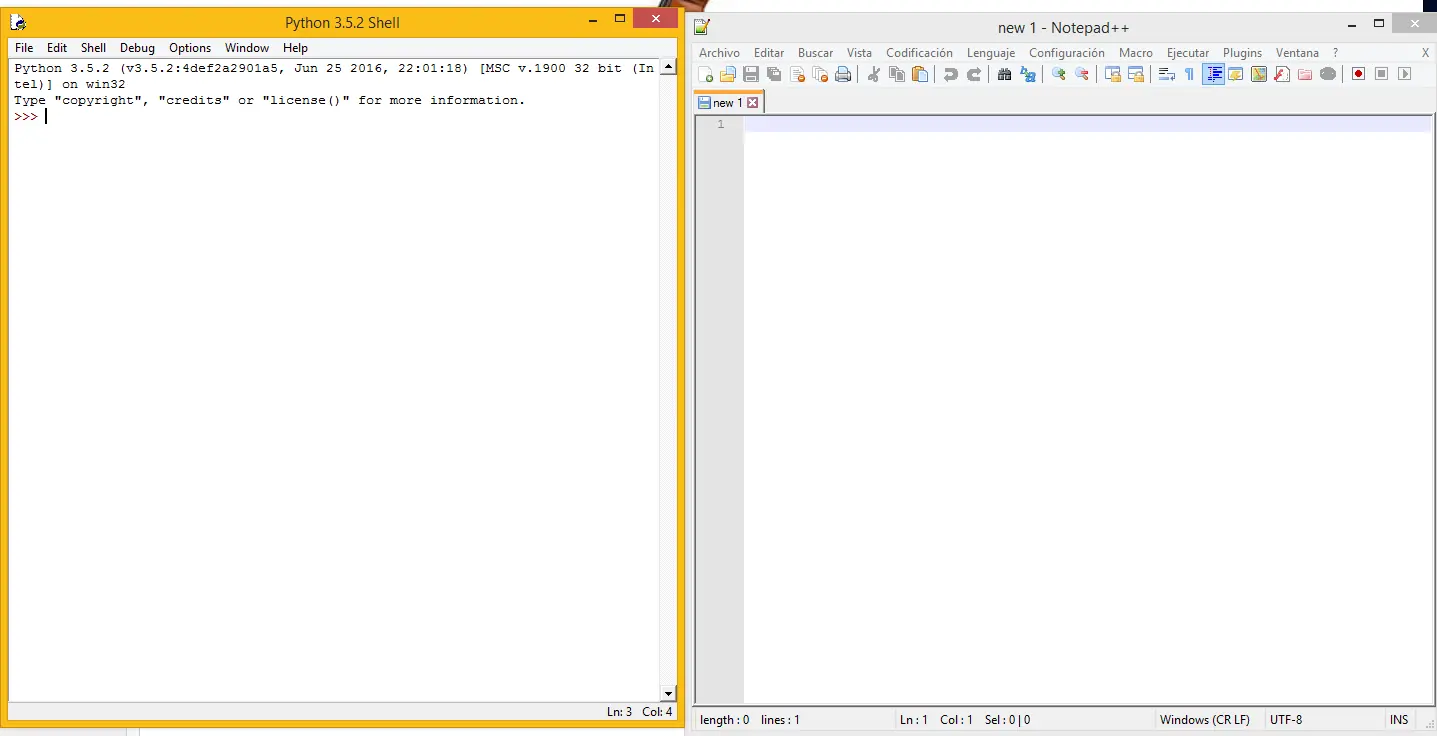Click the 'UTF-8' encoding status field
This screenshot has height=736, width=1437.
tap(1286, 720)
